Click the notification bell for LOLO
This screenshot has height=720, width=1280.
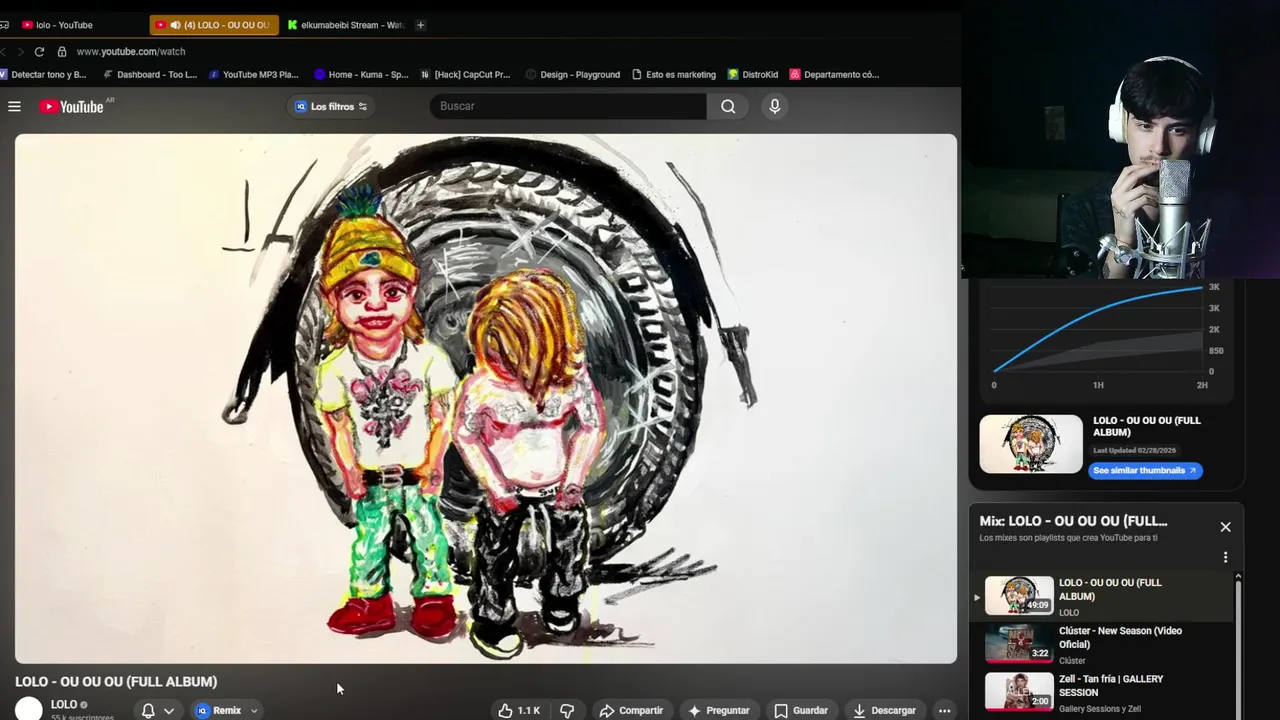coord(148,710)
